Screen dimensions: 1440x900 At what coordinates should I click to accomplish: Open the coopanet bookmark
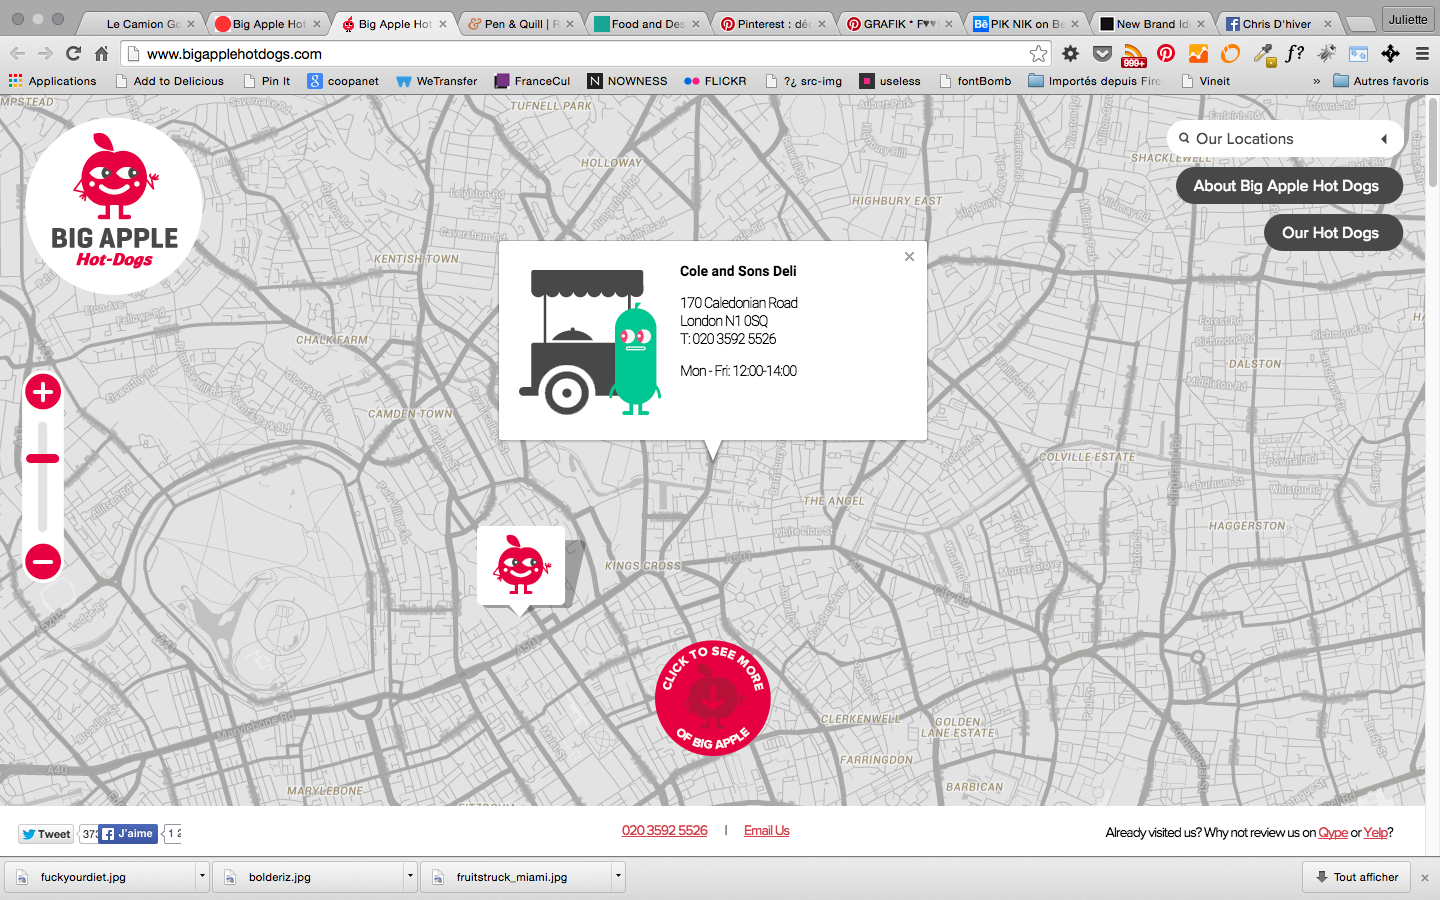[x=343, y=81]
